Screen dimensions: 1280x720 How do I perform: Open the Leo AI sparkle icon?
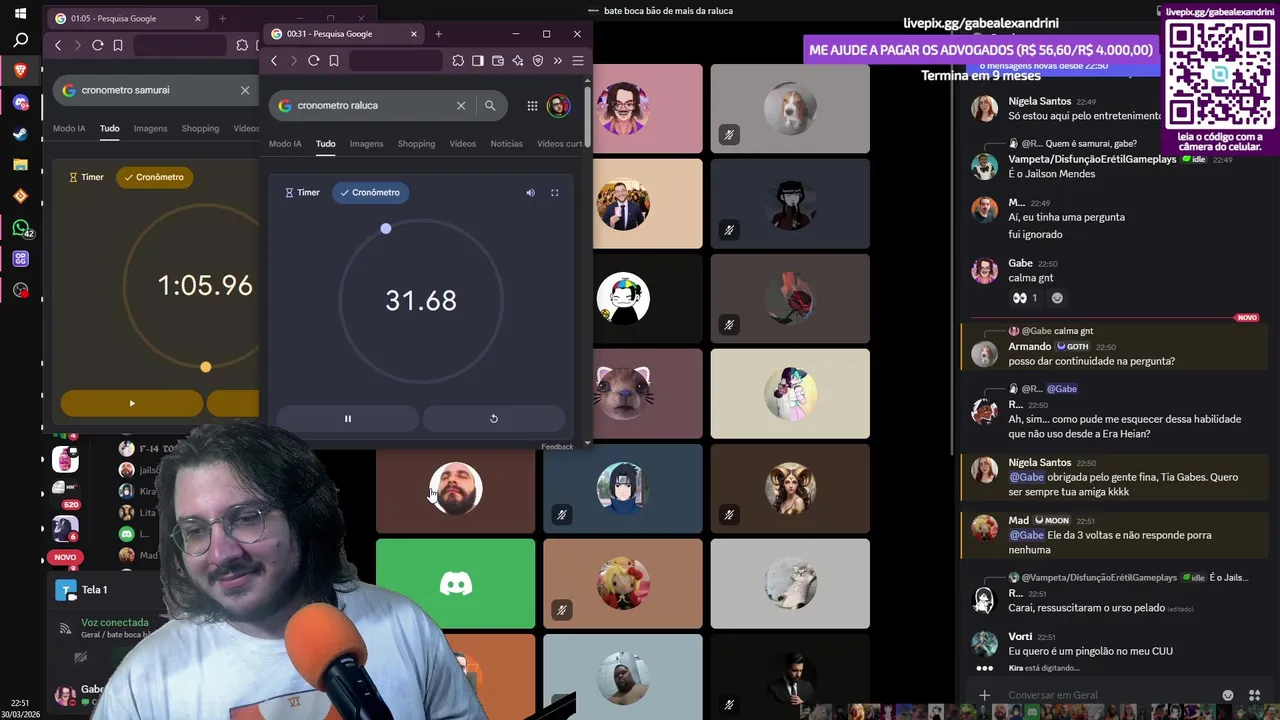click(517, 61)
